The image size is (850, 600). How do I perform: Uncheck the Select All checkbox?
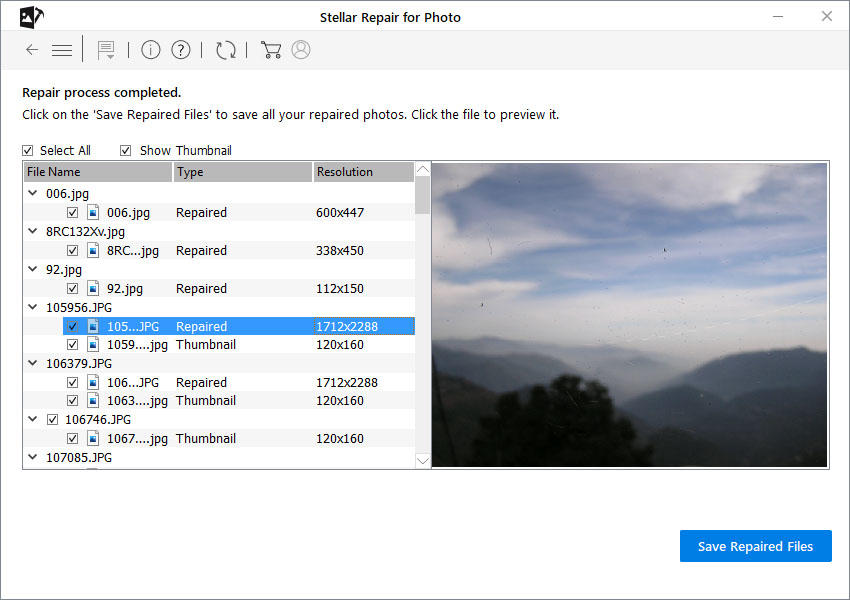tap(27, 150)
